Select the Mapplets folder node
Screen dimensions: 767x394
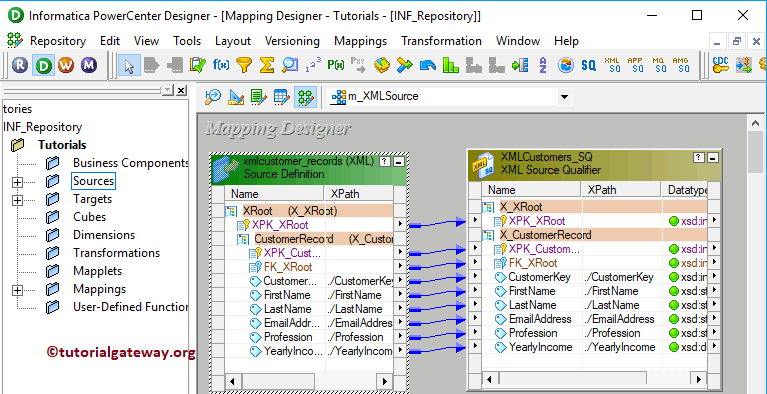coord(97,271)
